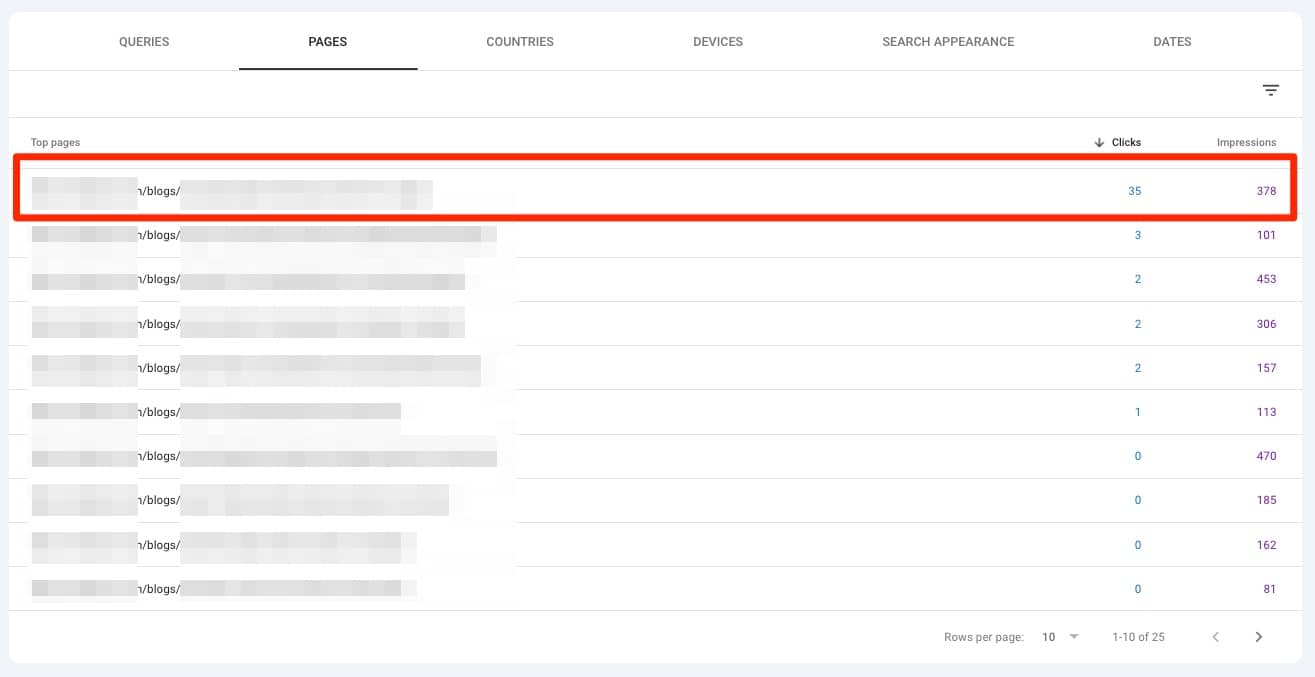1315x677 pixels.
Task: Go to next page of results
Action: 1258,637
